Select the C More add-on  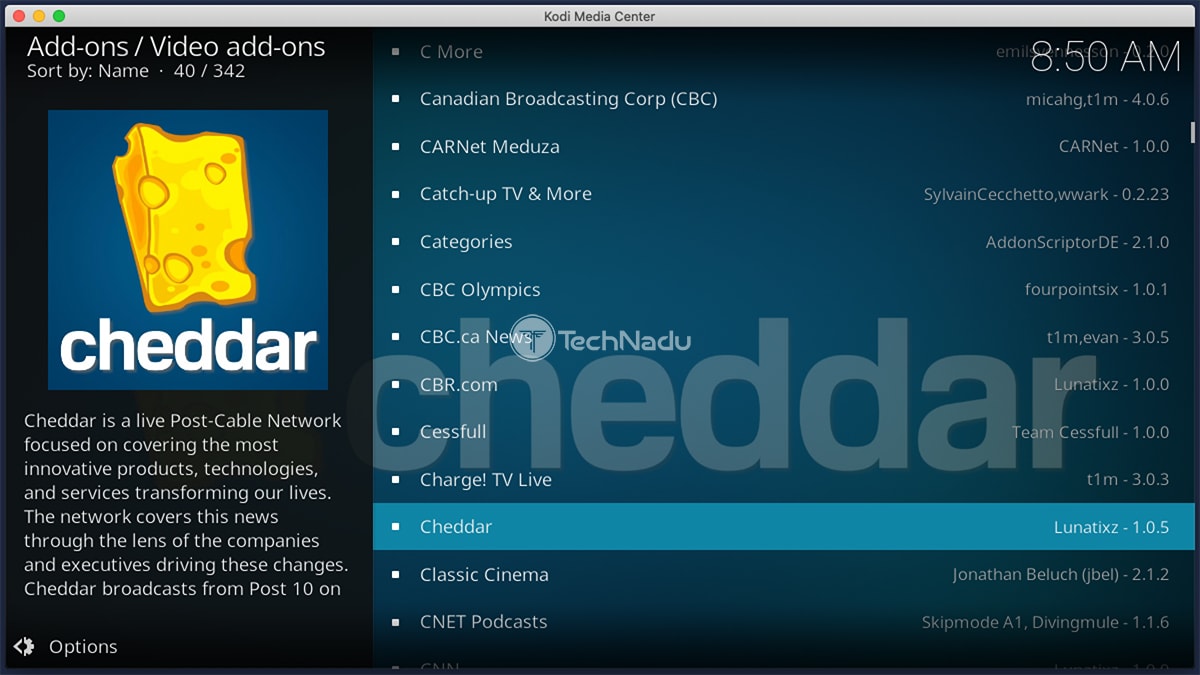tap(784, 52)
